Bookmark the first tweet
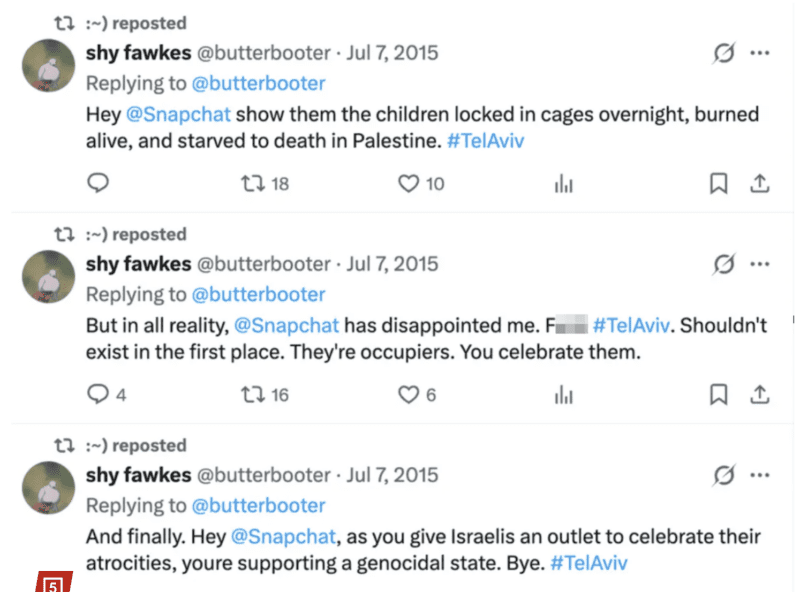 (718, 183)
